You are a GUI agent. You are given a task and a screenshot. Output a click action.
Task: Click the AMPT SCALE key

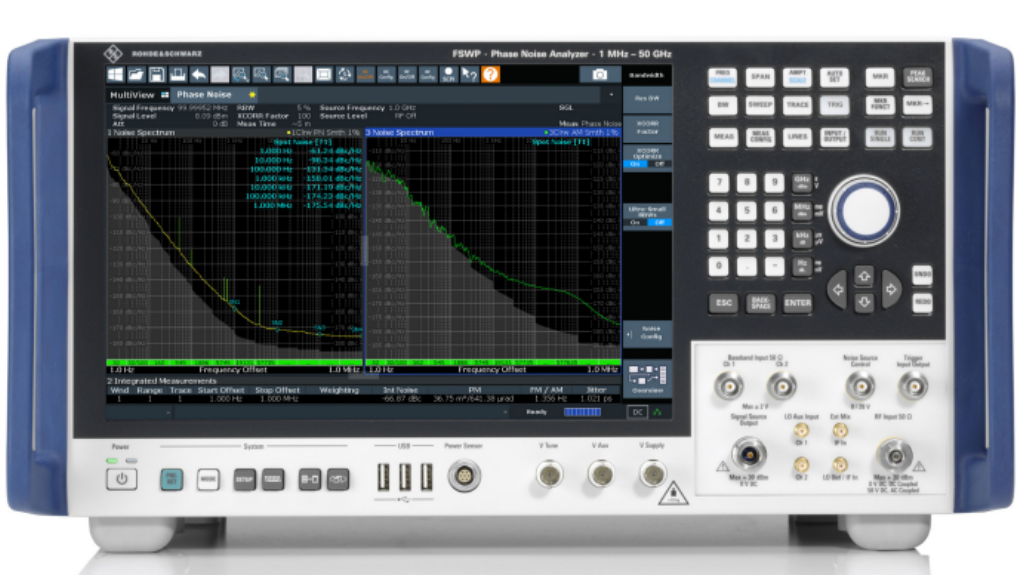click(x=797, y=78)
